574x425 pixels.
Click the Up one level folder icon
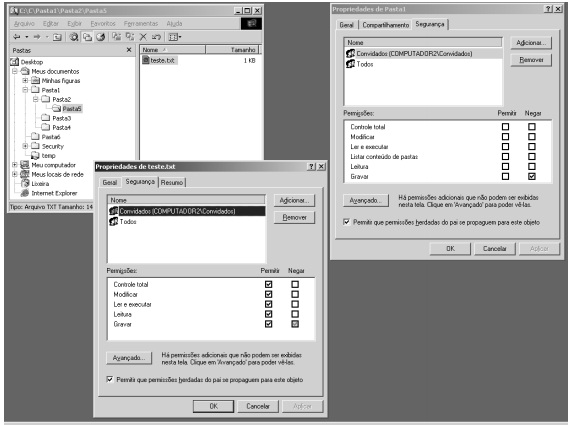coord(57,37)
